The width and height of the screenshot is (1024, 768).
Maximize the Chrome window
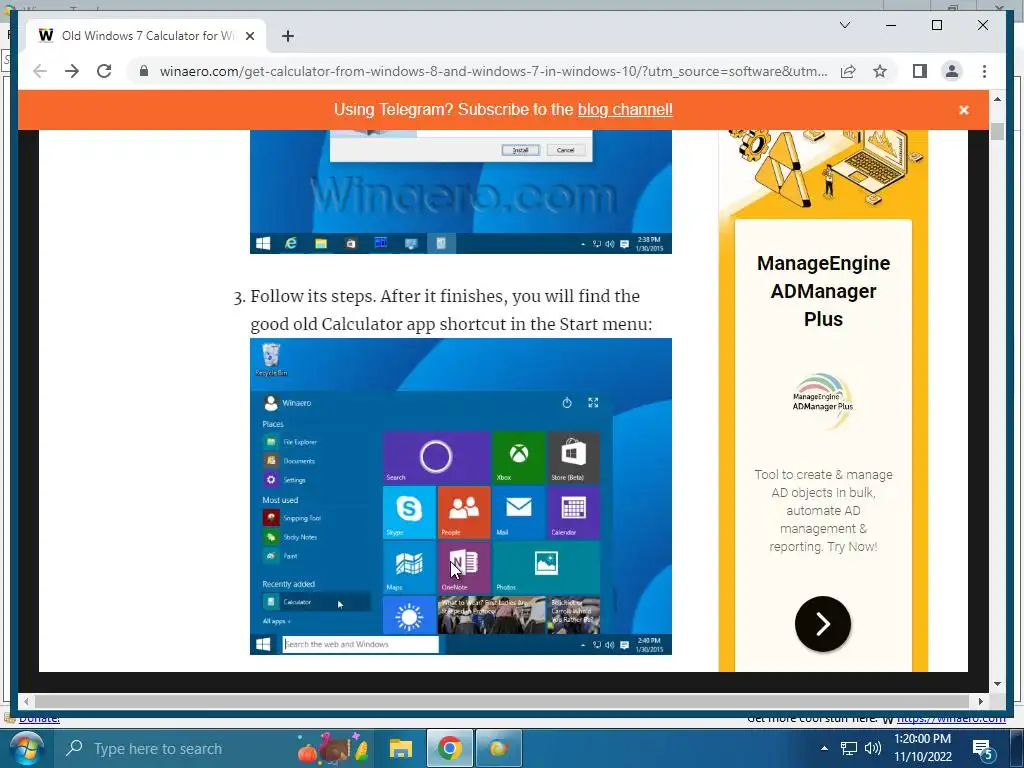point(936,25)
